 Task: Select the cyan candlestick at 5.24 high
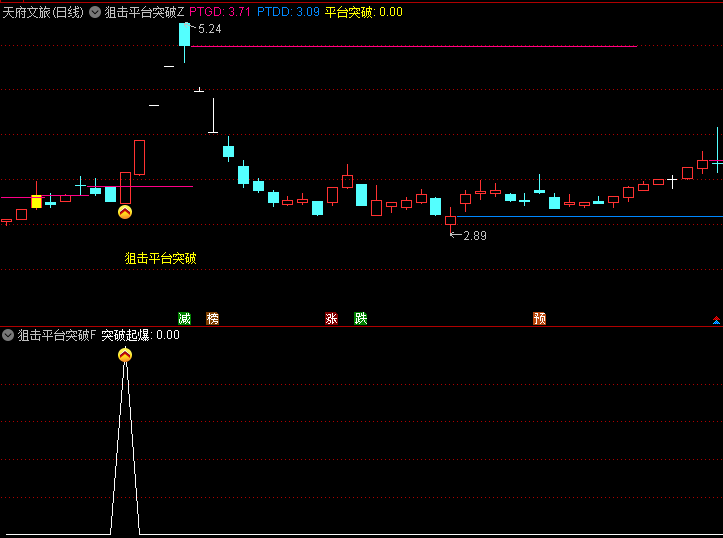coord(184,35)
